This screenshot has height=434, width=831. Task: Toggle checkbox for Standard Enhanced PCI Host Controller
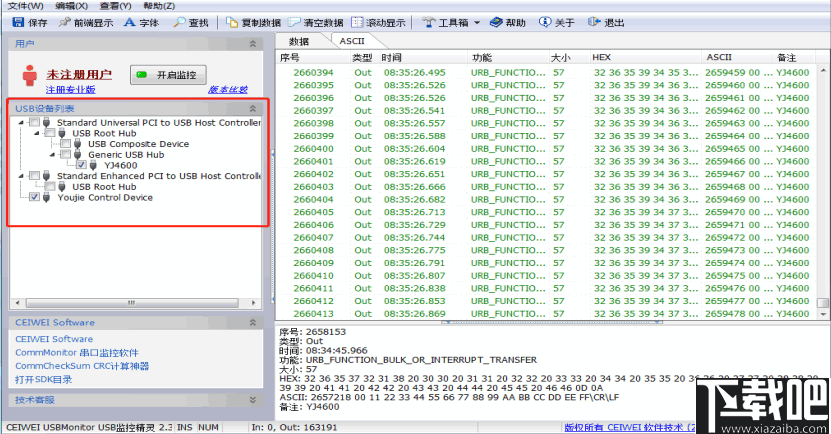(x=34, y=175)
